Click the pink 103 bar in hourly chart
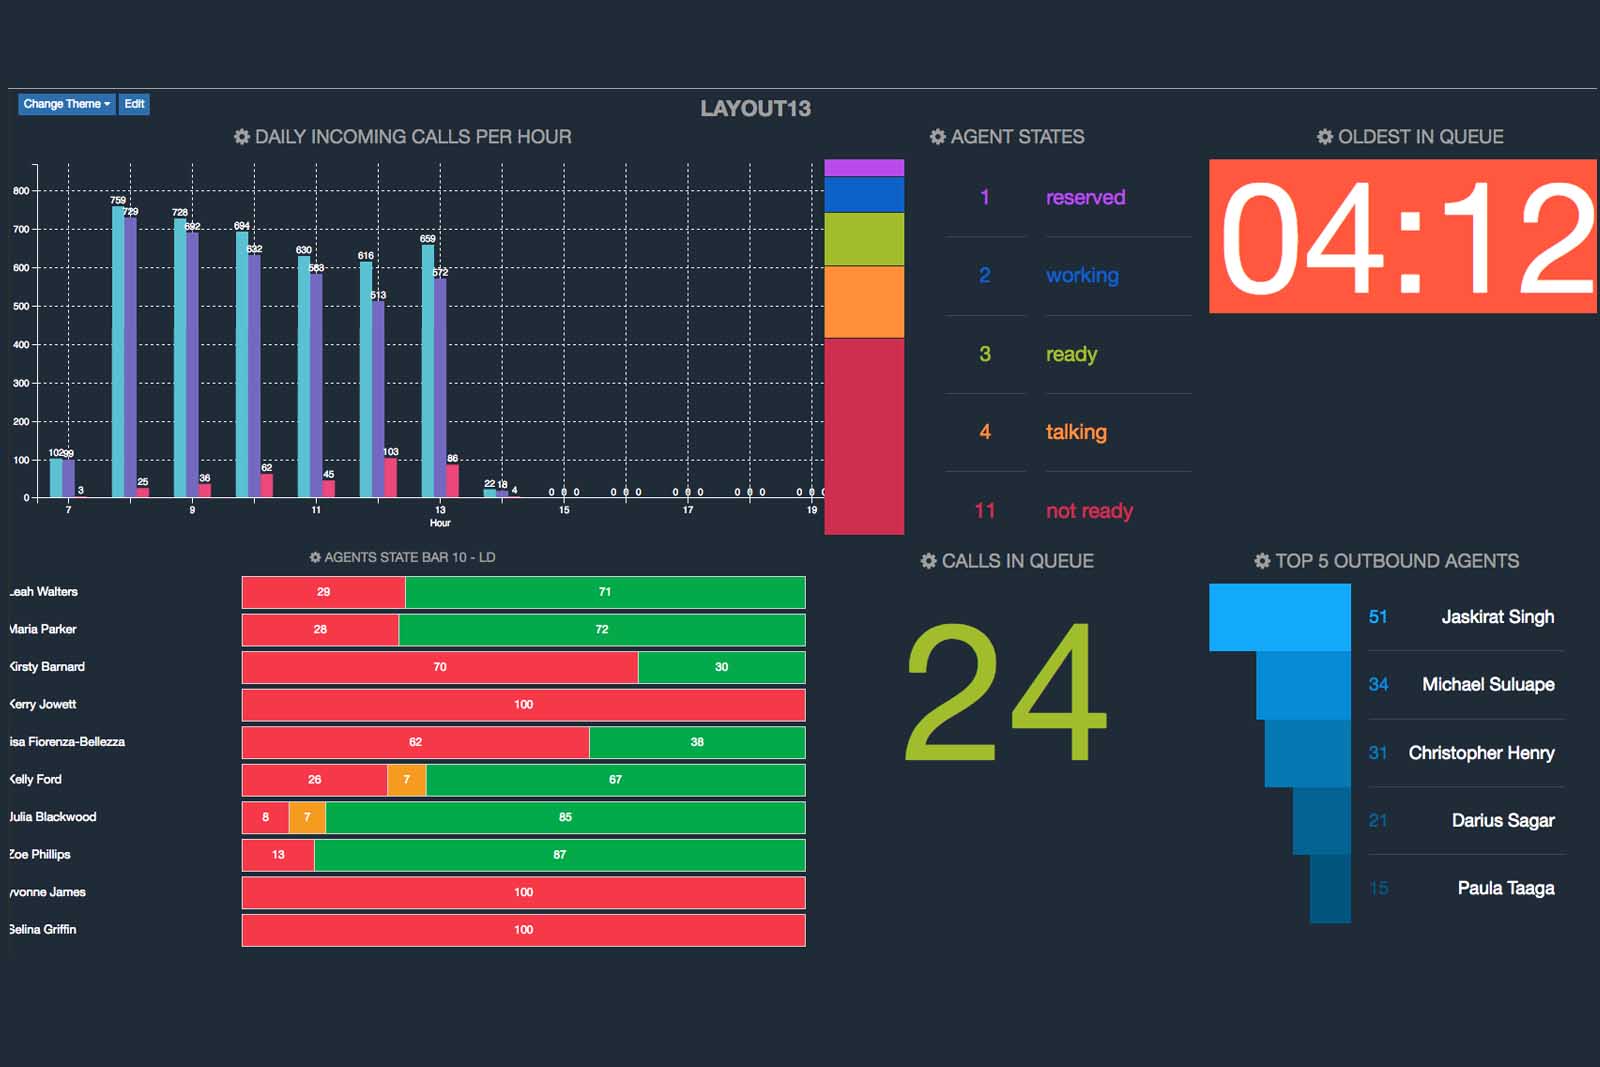This screenshot has width=1600, height=1067. pos(390,477)
